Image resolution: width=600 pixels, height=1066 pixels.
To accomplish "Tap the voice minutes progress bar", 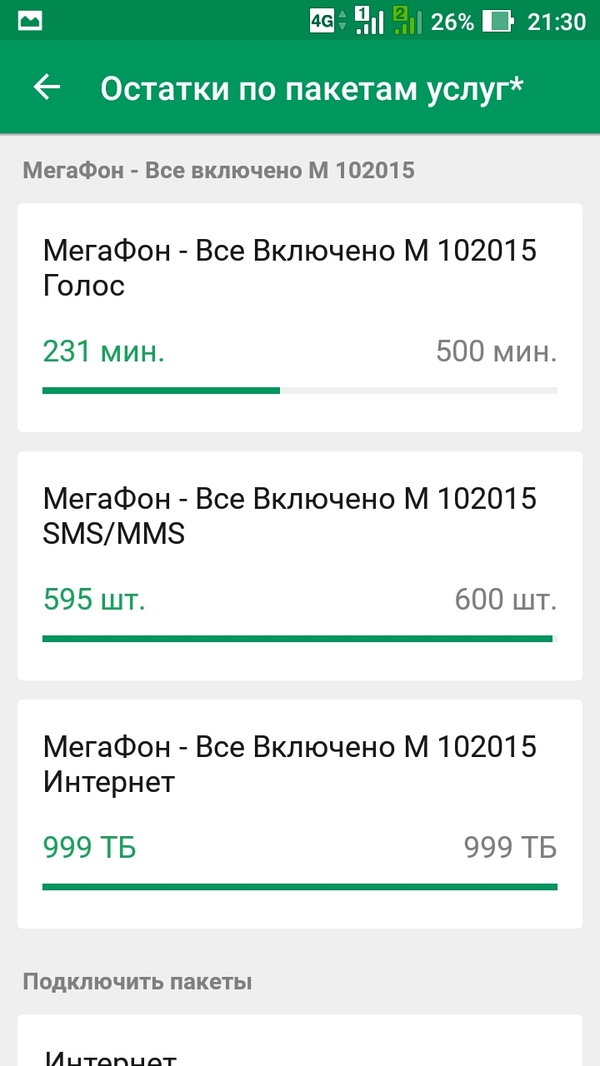I will (300, 389).
